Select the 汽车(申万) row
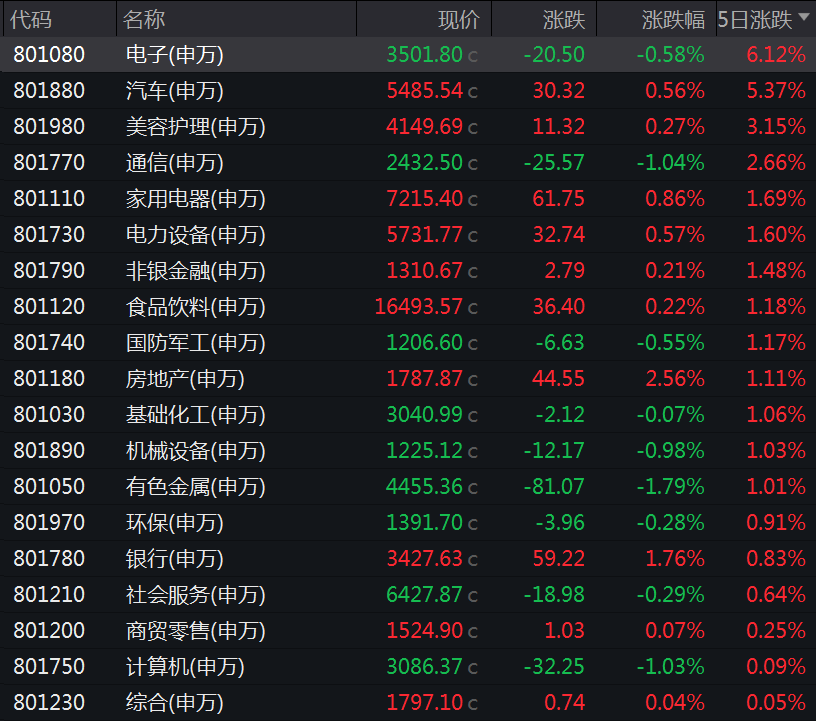The width and height of the screenshot is (816, 721). [408, 91]
